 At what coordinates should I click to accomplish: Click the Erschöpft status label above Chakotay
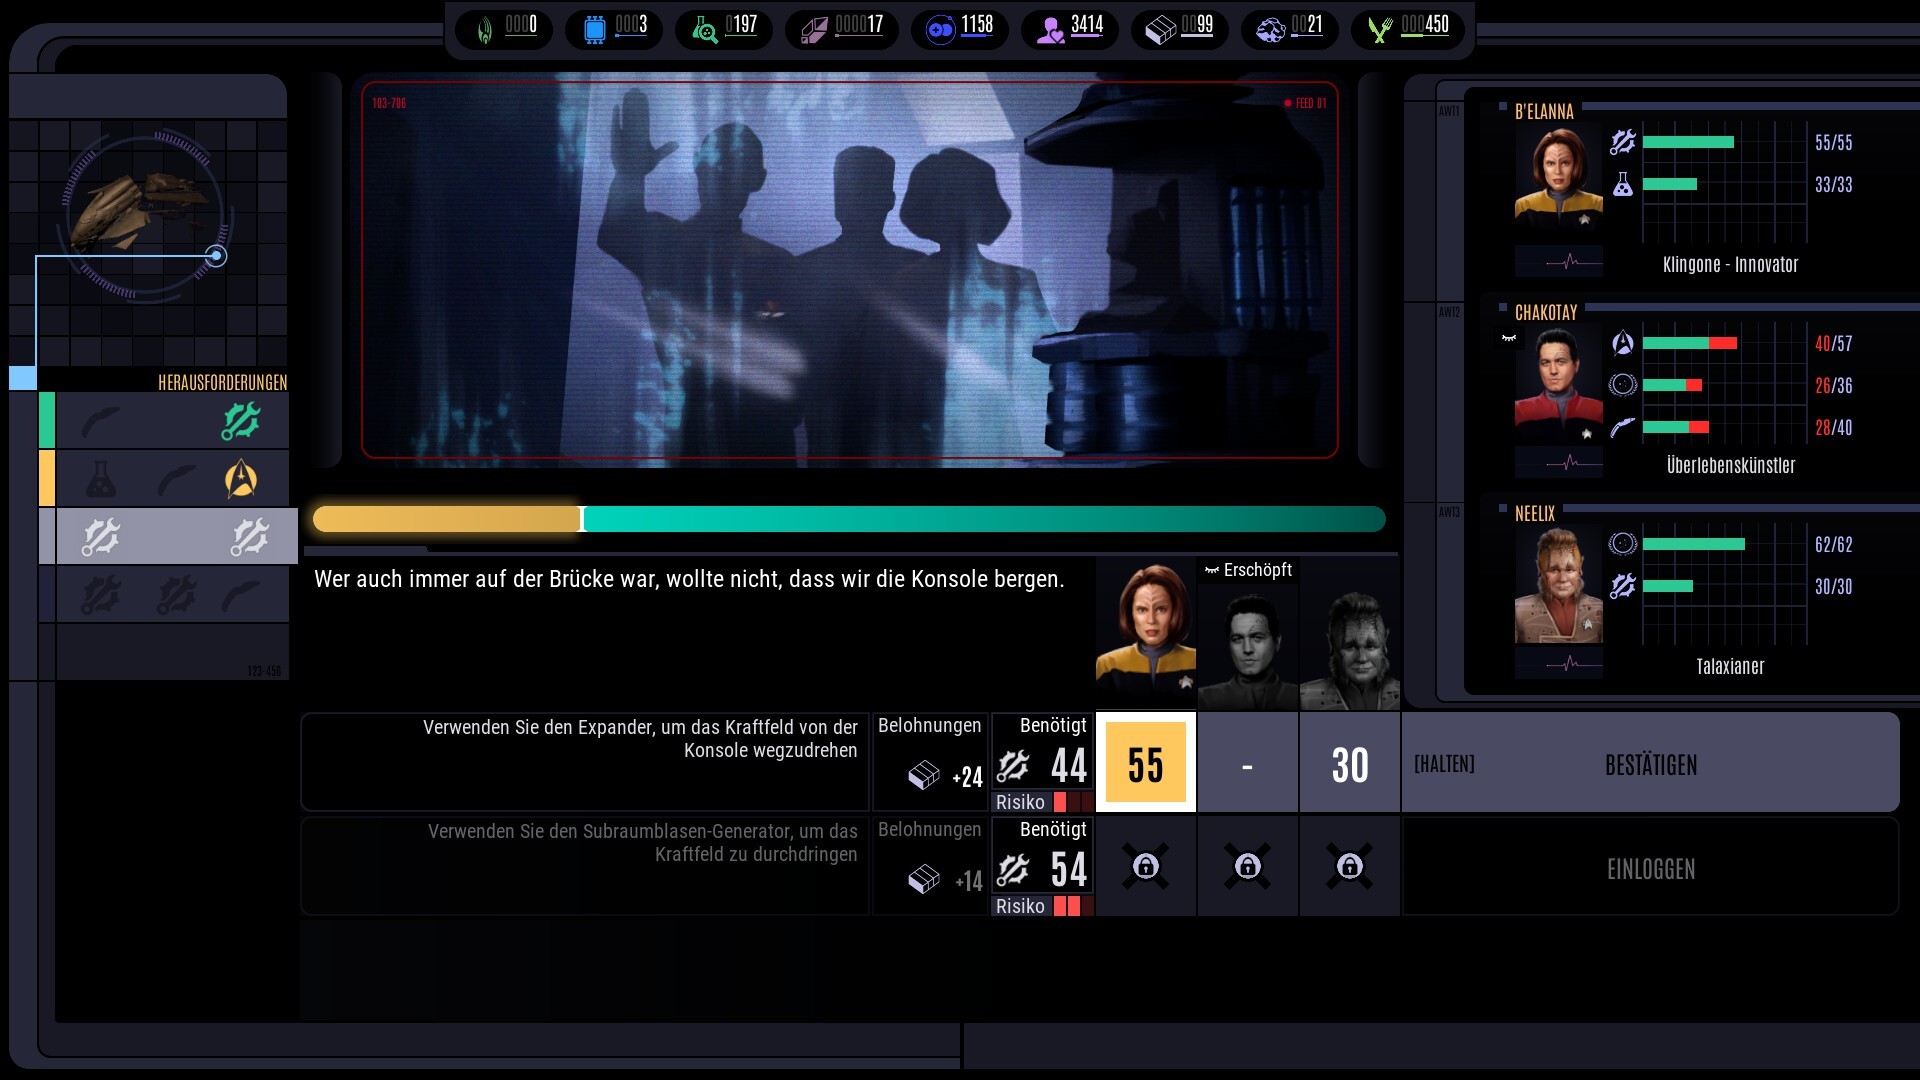pos(1248,570)
